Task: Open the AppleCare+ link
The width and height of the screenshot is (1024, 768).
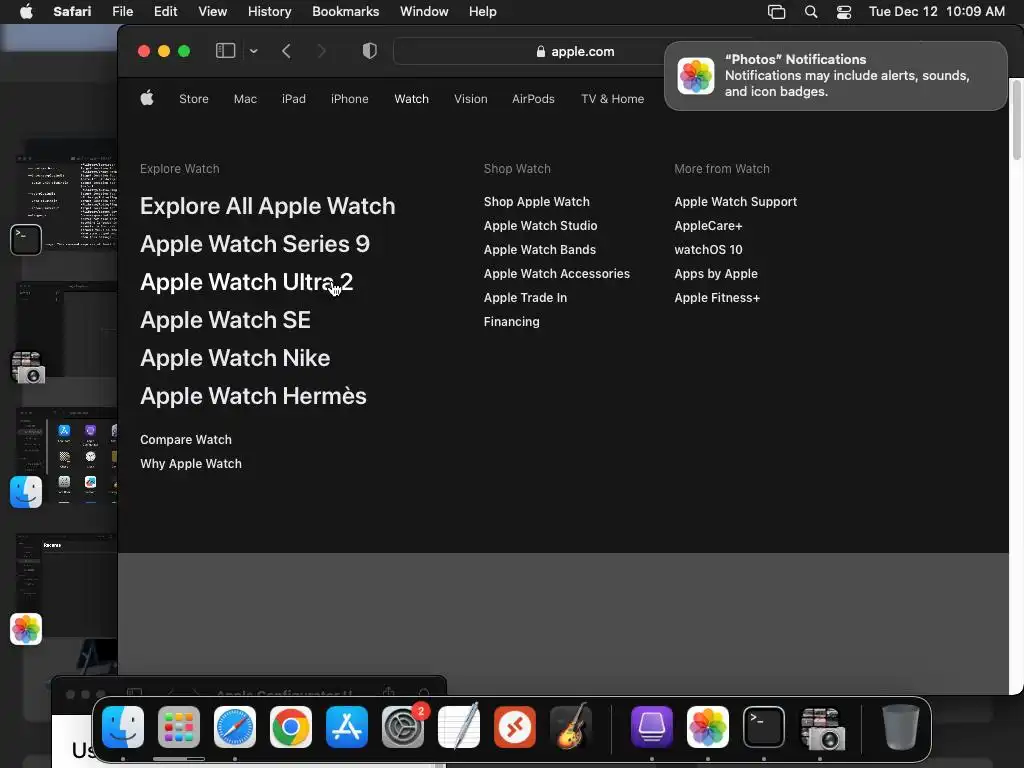Action: pyautogui.click(x=709, y=226)
